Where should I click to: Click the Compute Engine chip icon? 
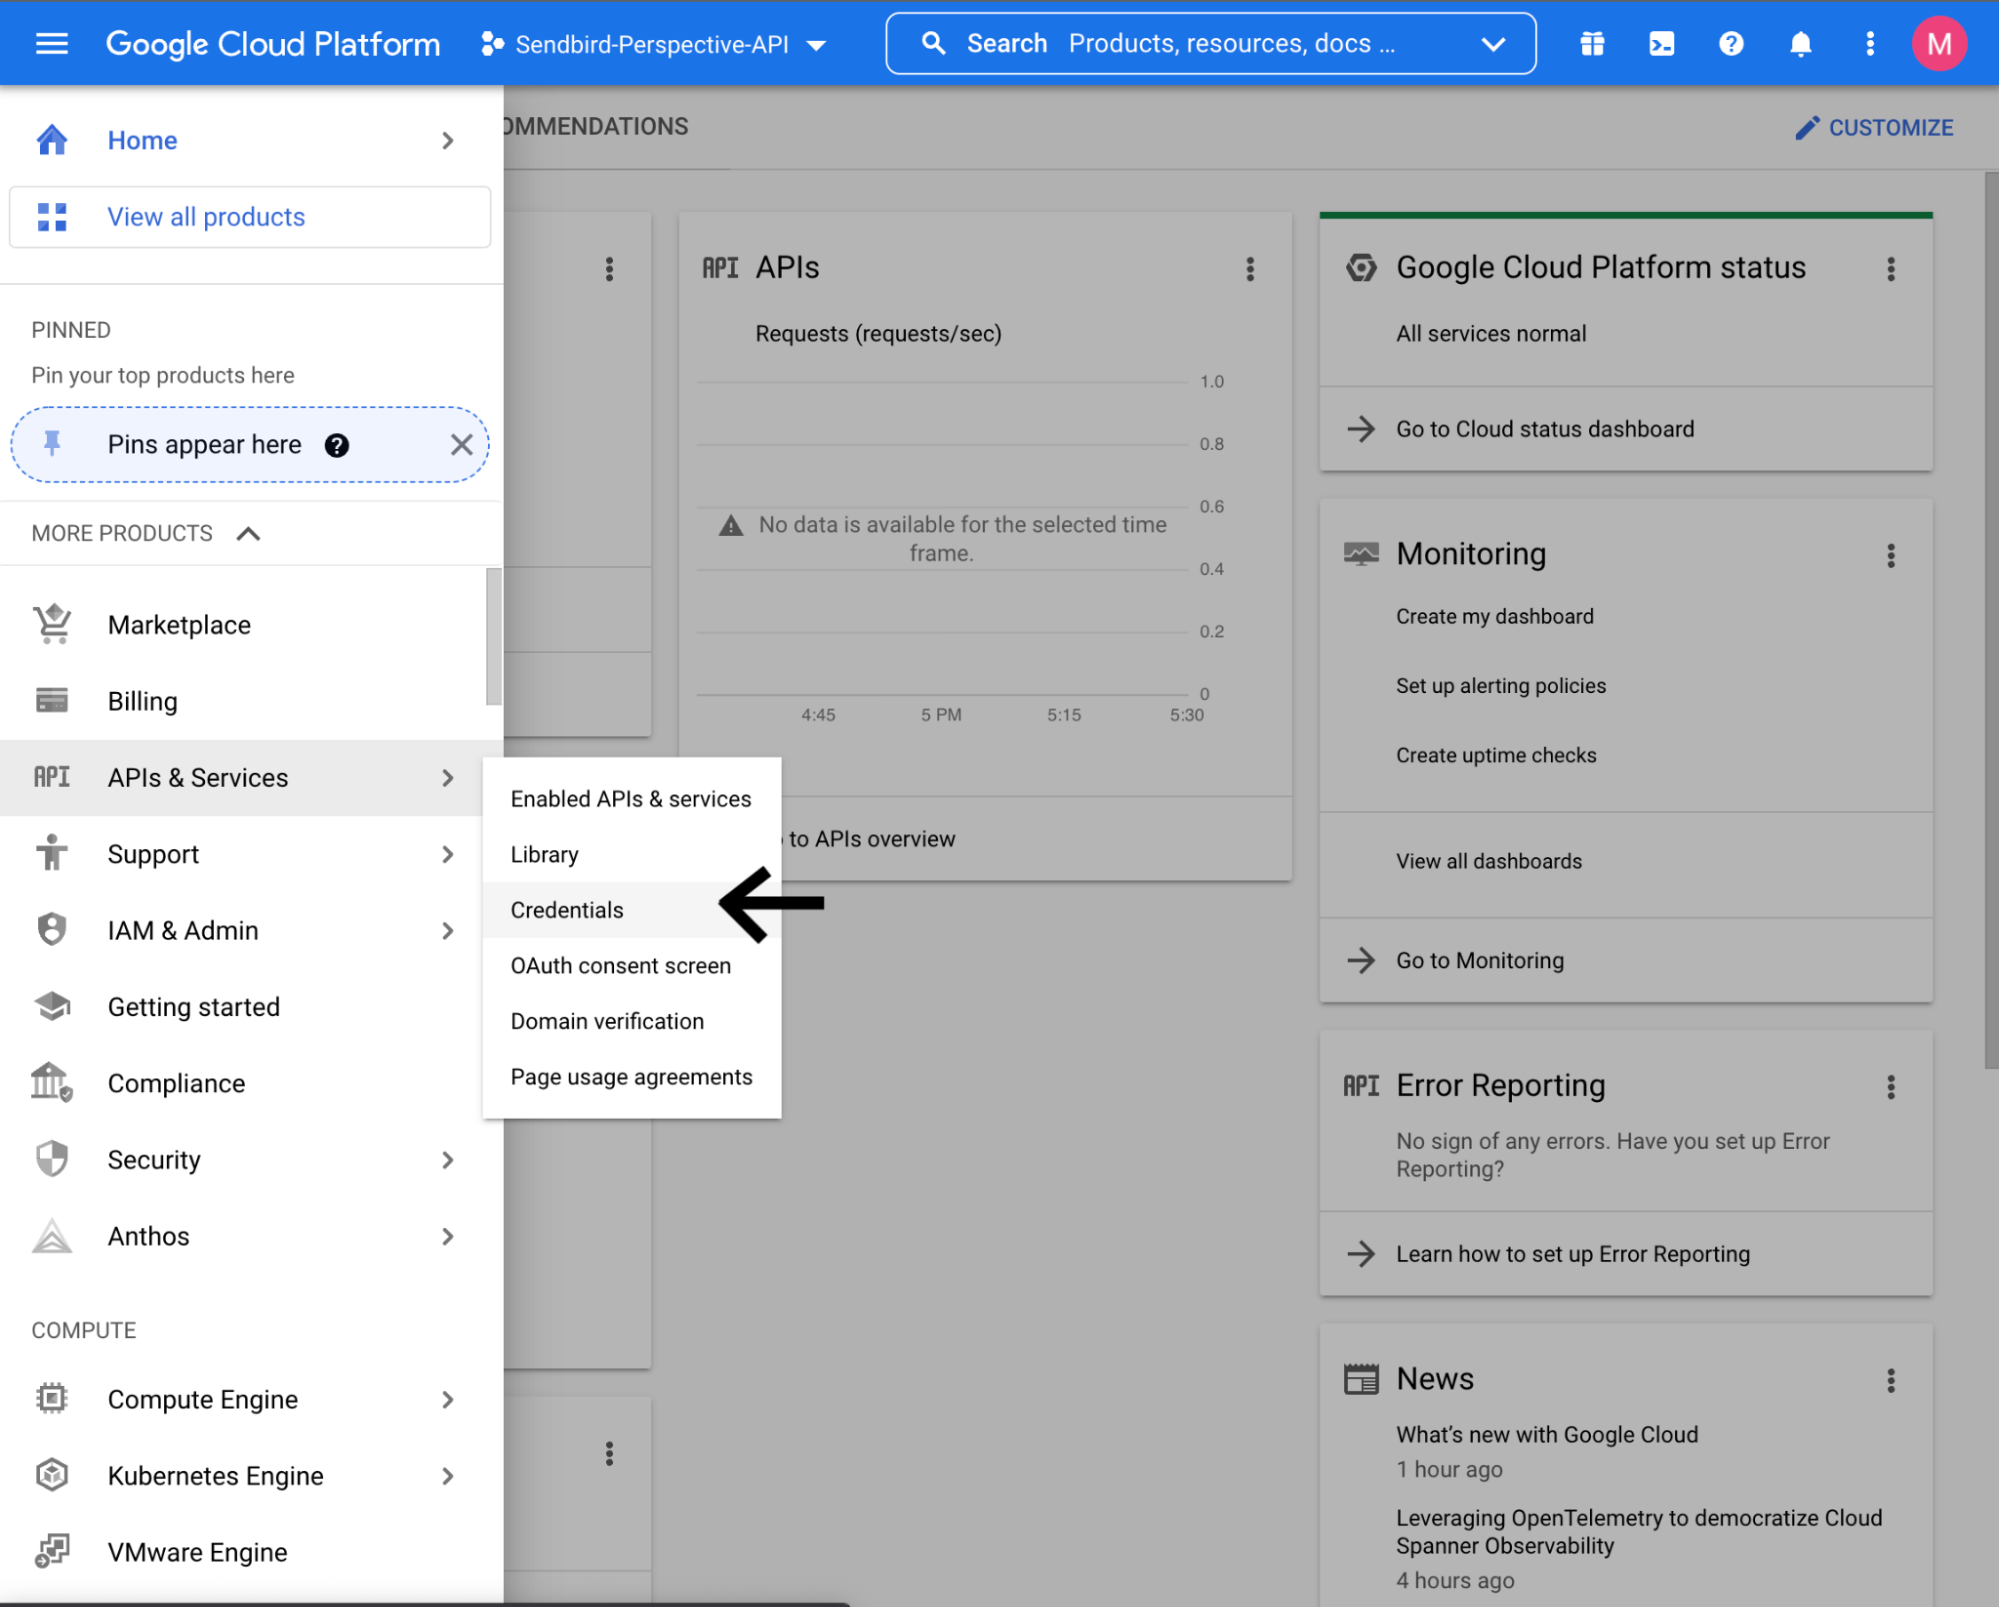[x=52, y=1399]
